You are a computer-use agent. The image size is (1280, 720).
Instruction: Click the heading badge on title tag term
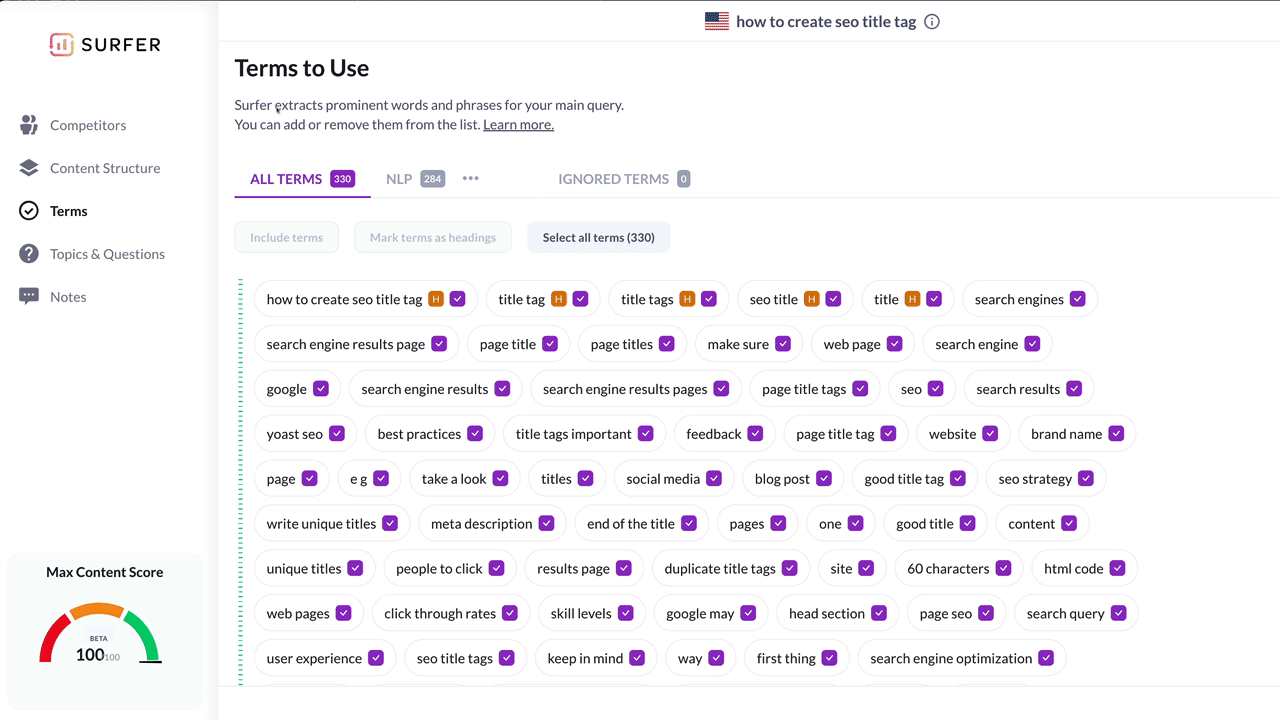[x=561, y=298]
